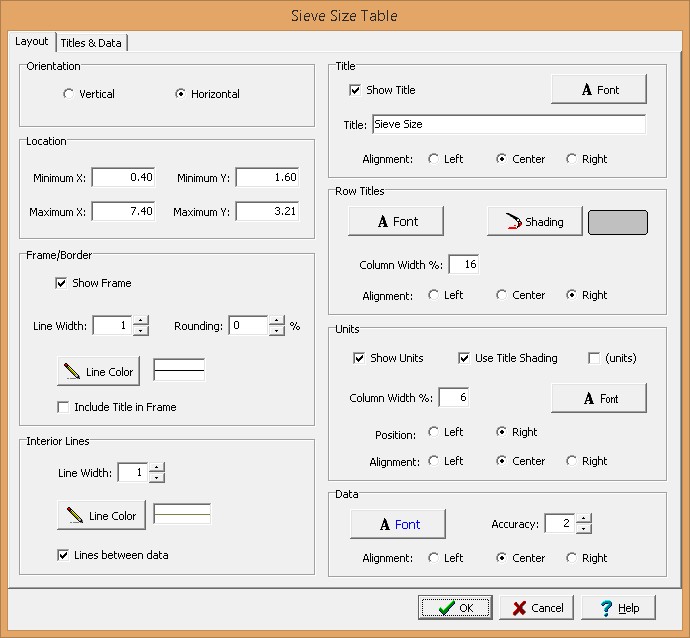Viewport: 690px width, 638px height.
Task: Increase Frame/Border Line Width with up arrow
Action: click(141, 321)
